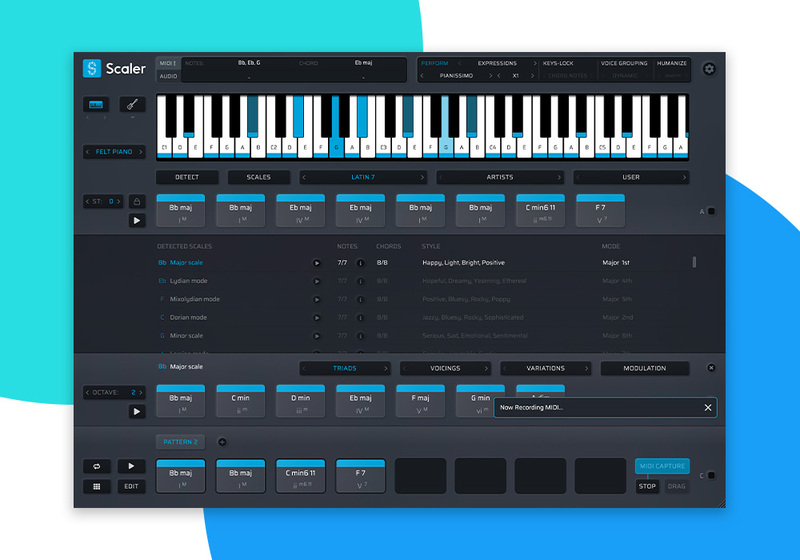Open the EXPRESSIONS perform selector
The width and height of the screenshot is (800, 560).
coord(497,63)
